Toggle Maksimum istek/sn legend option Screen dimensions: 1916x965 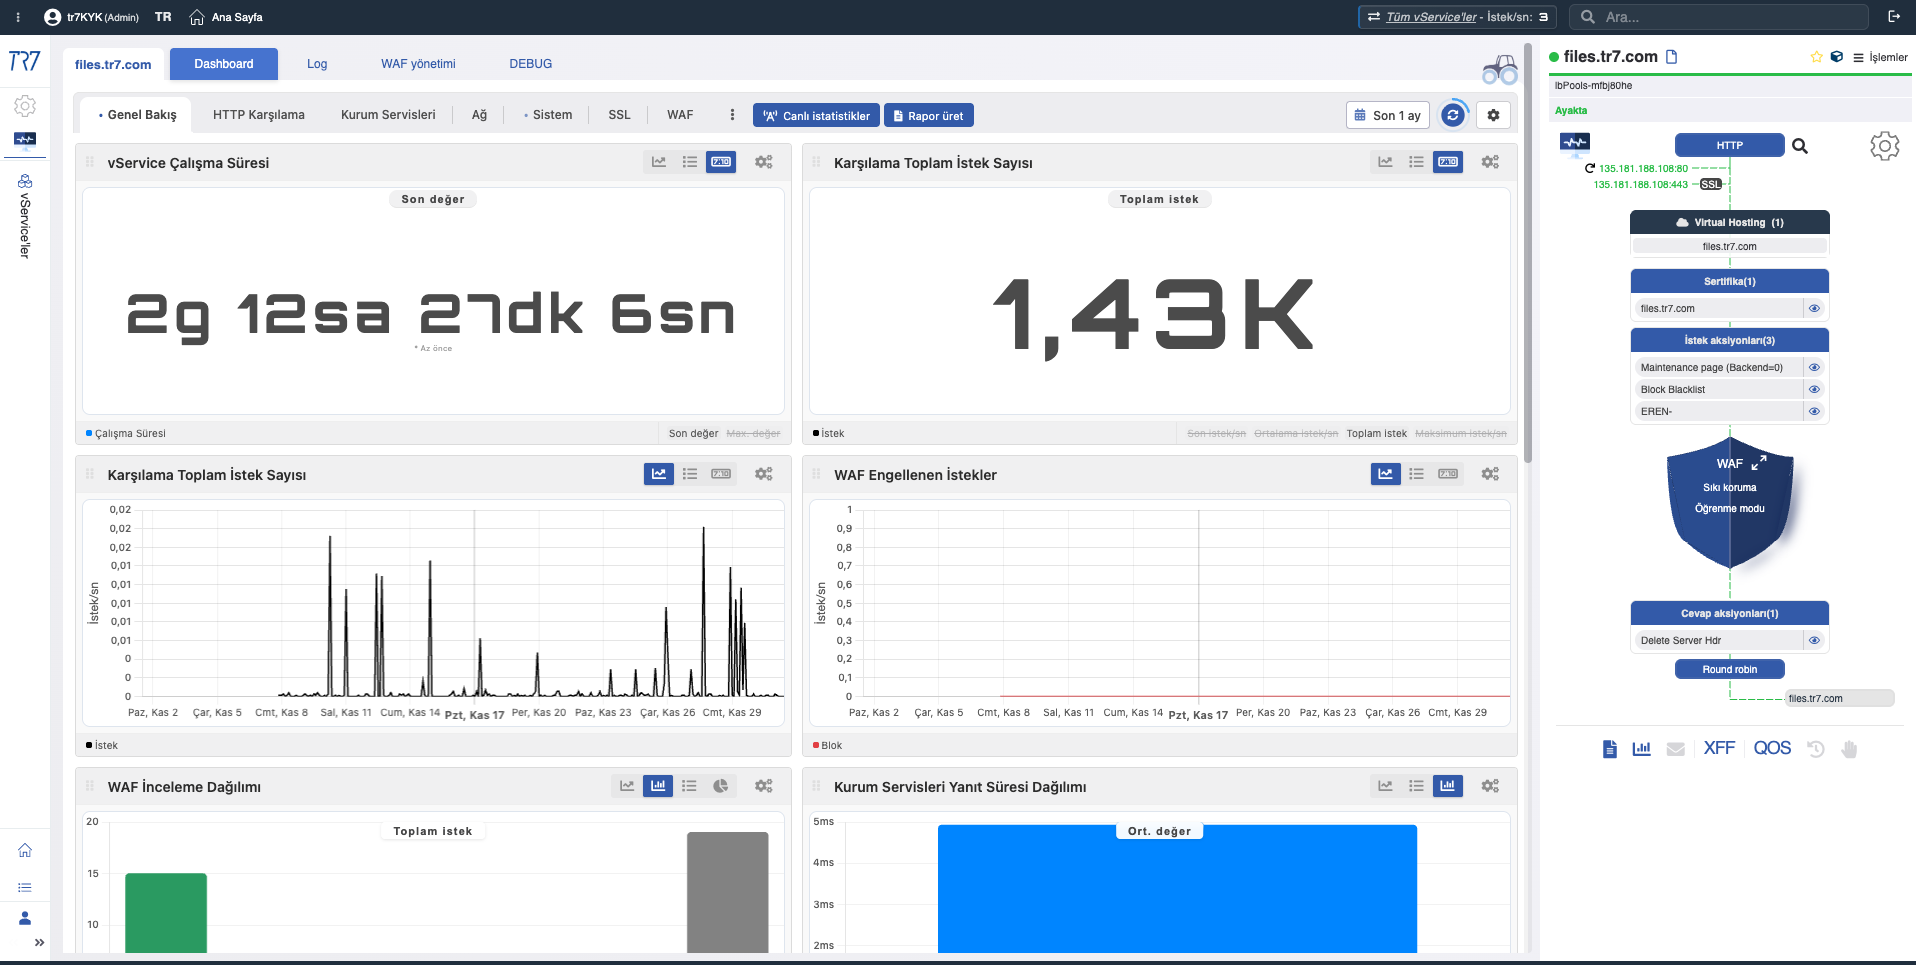(x=1461, y=433)
